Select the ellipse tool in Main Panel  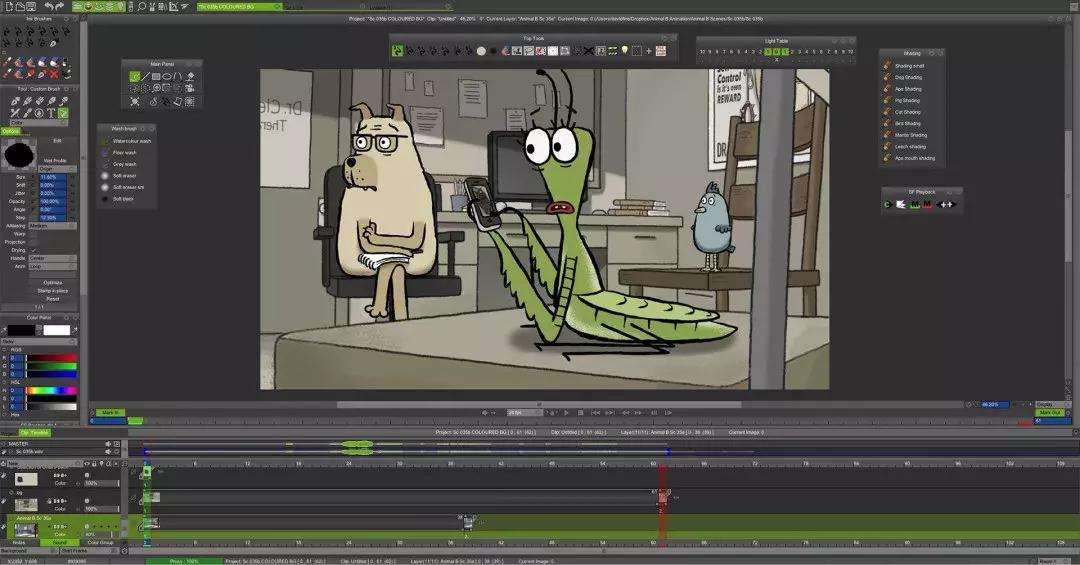tap(167, 76)
